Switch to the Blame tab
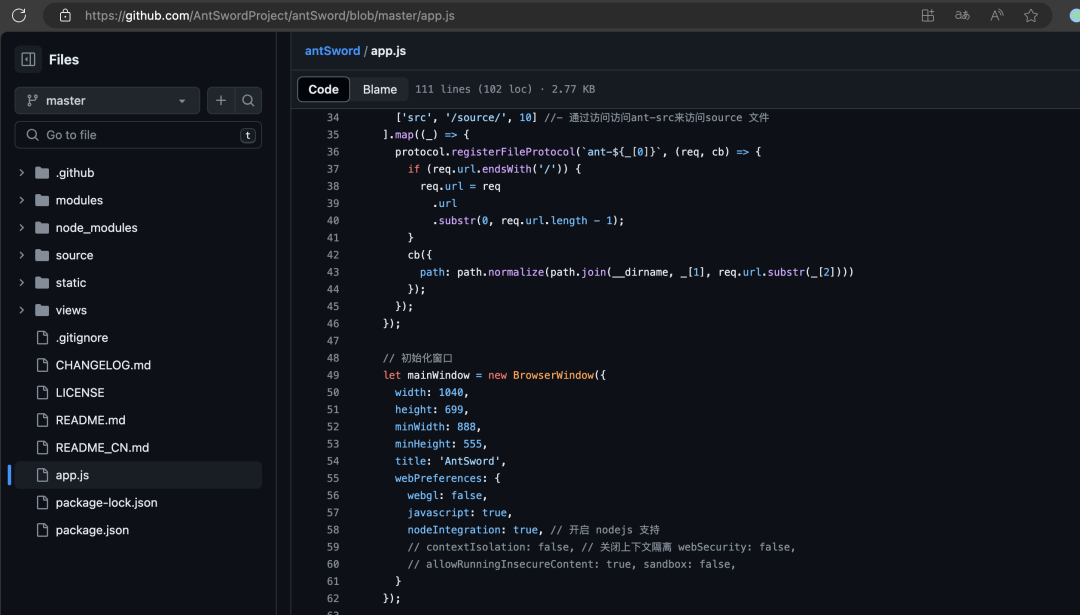 [380, 90]
